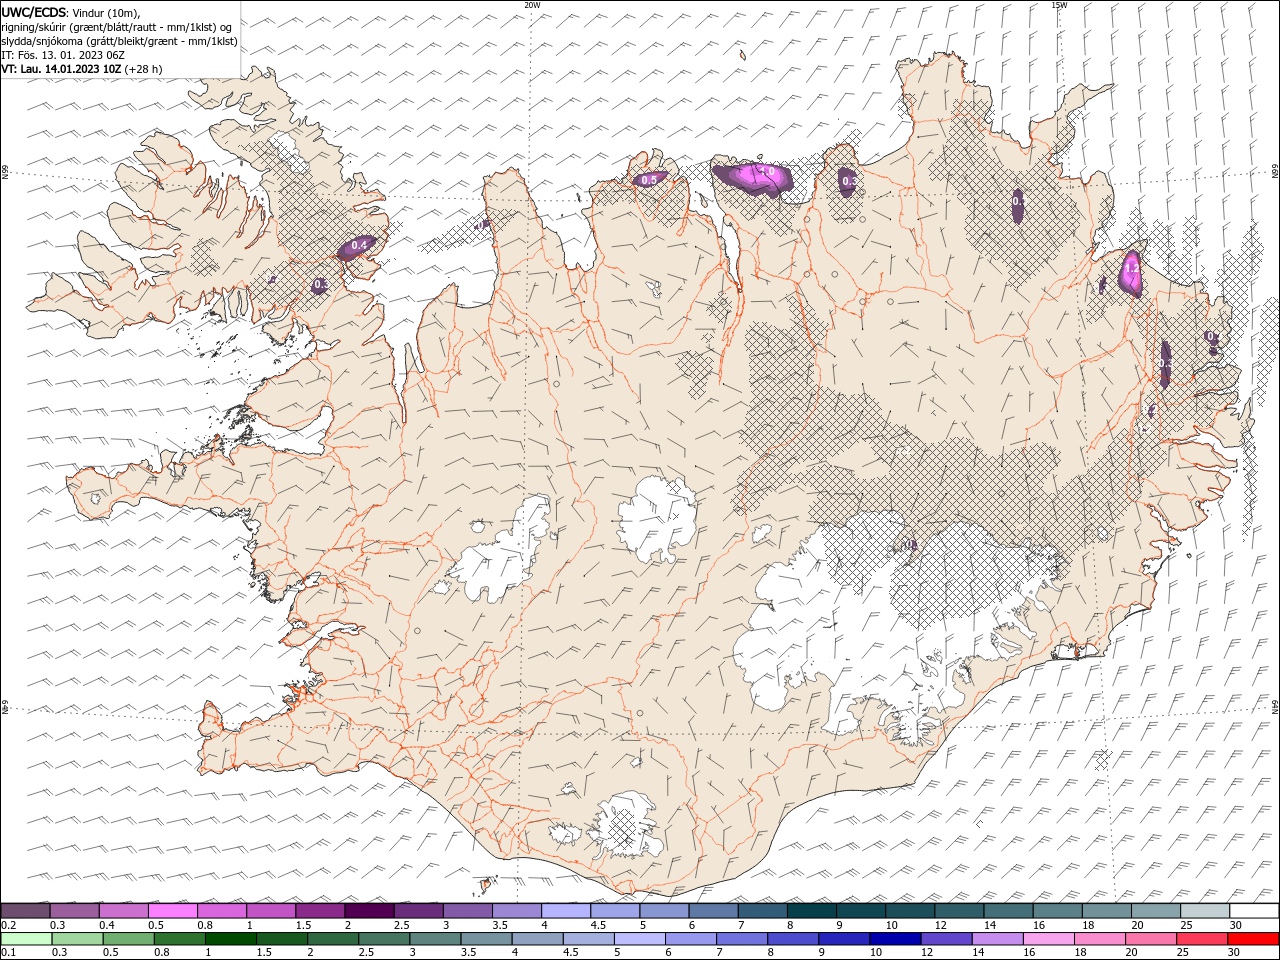The width and height of the screenshot is (1280, 960).
Task: Click the deep navy blue 10 swatch in lower legend
Action: [x=895, y=939]
